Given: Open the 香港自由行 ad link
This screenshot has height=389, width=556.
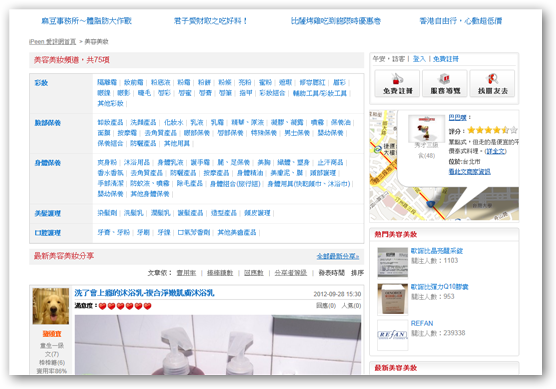Looking at the screenshot, I should click(x=461, y=21).
